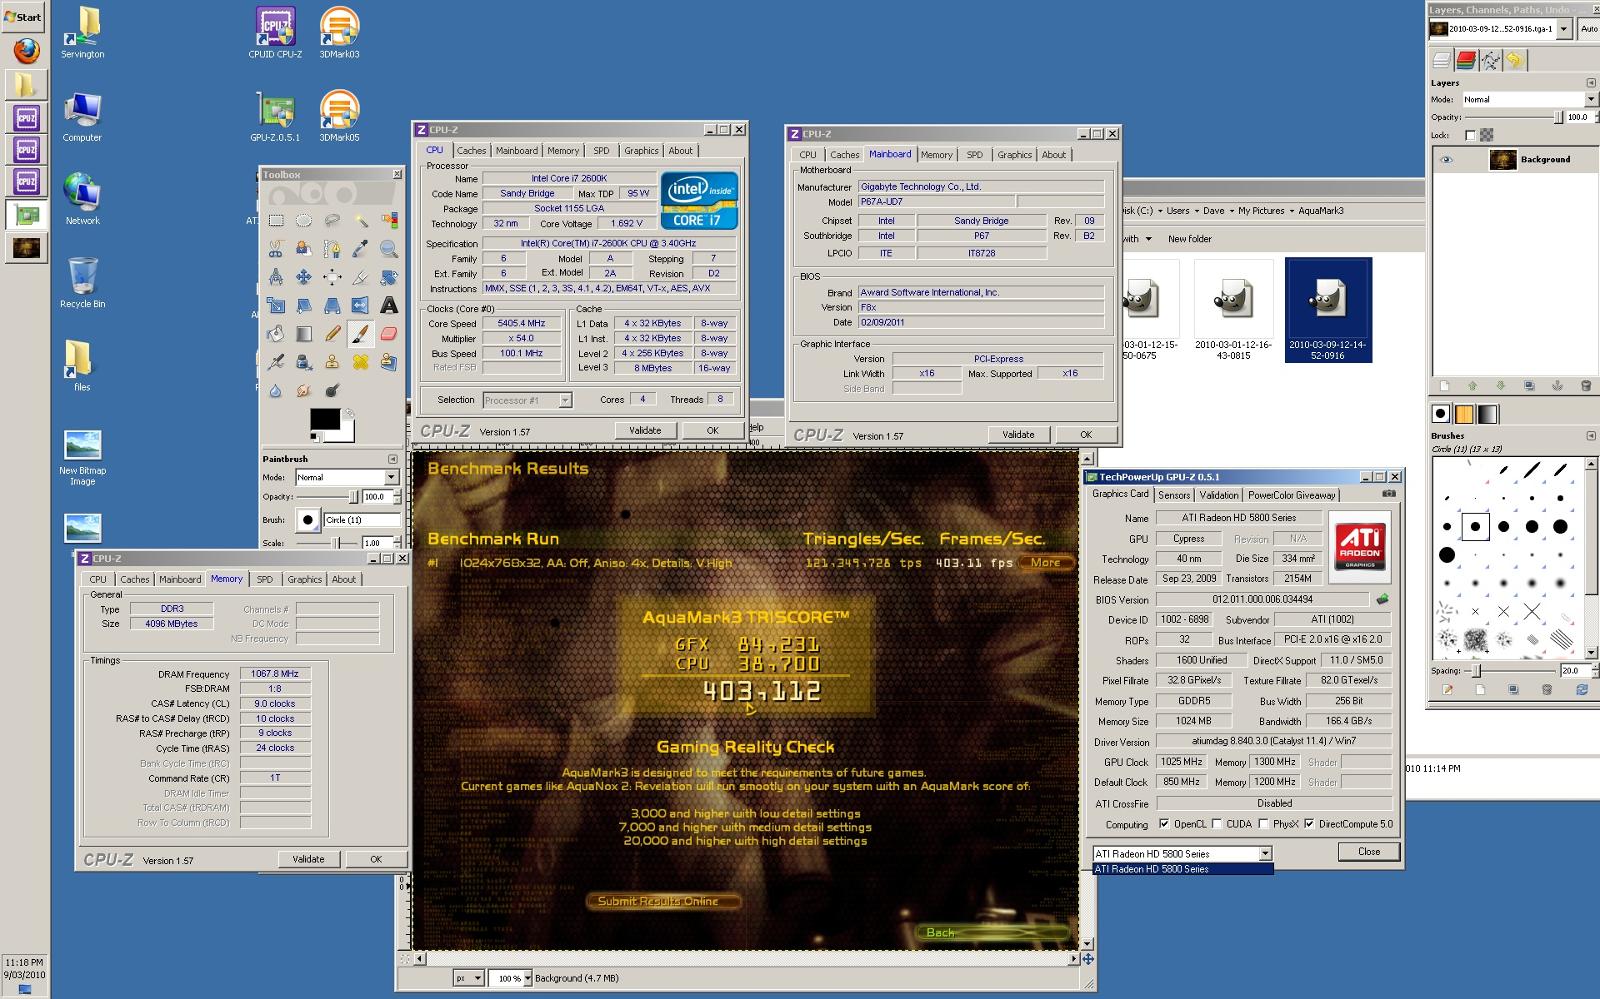The height and width of the screenshot is (999, 1600).
Task: Click the More button beside frames per second
Action: point(1046,562)
